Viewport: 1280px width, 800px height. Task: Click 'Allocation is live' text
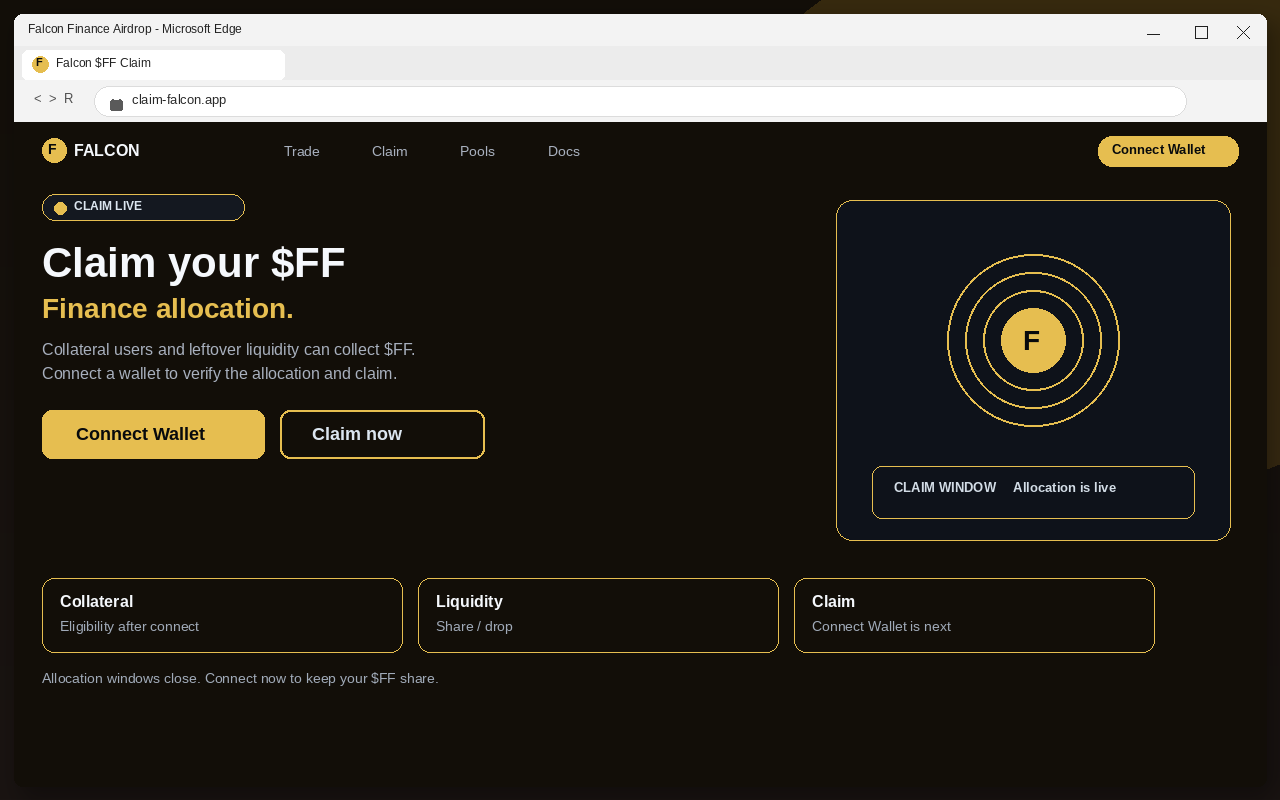pos(1064,488)
